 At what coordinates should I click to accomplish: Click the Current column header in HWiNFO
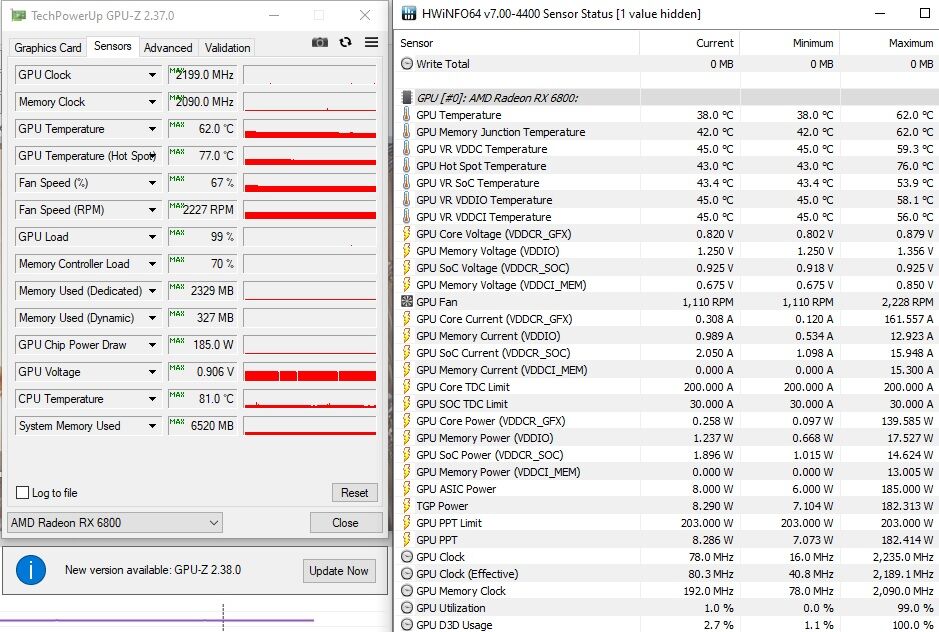[x=689, y=43]
